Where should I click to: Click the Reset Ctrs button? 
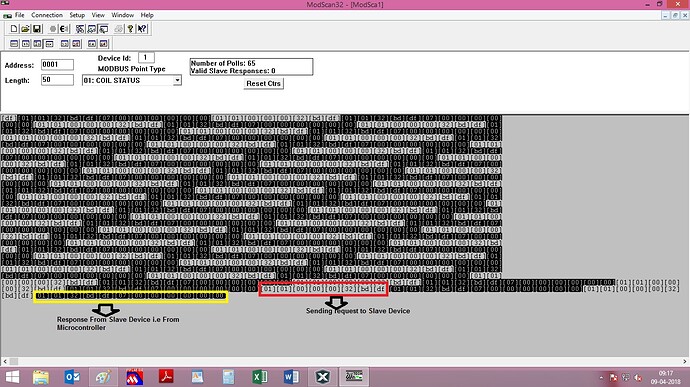(x=263, y=84)
